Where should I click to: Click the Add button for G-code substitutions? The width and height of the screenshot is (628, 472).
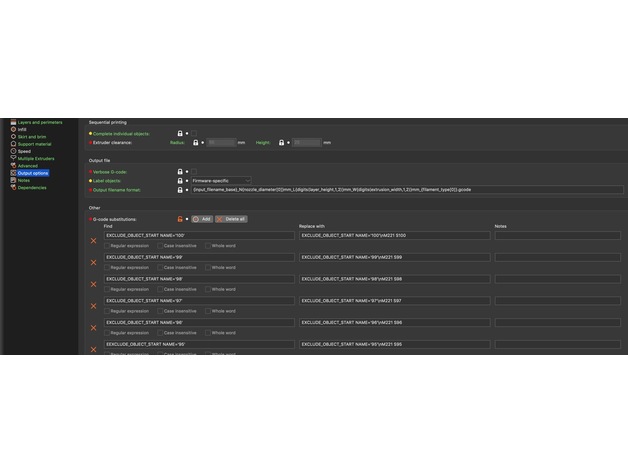coord(202,218)
